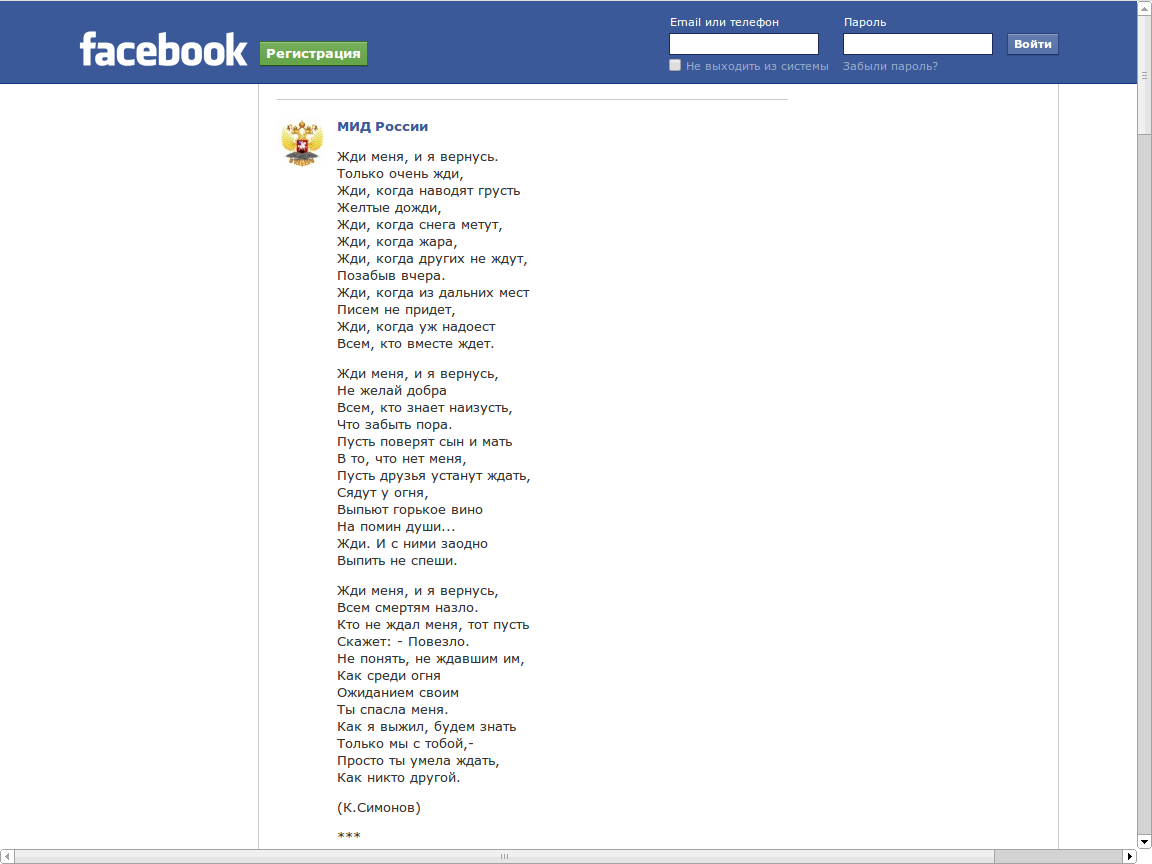Open the МИД России avatar image
Screen dimensions: 1152x864
pyautogui.click(x=302, y=143)
